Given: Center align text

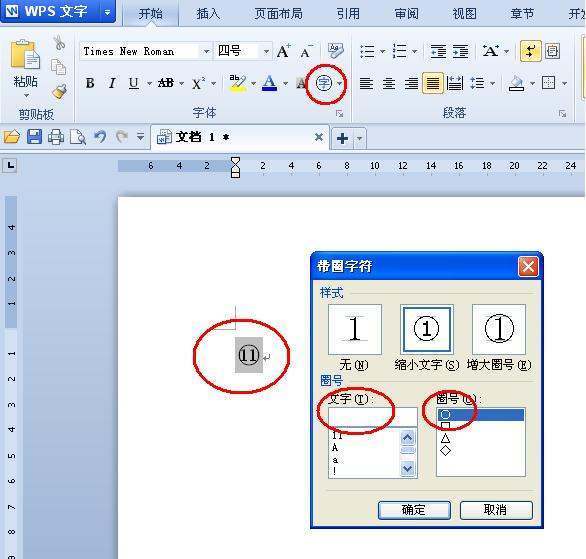Looking at the screenshot, I should 389,83.
